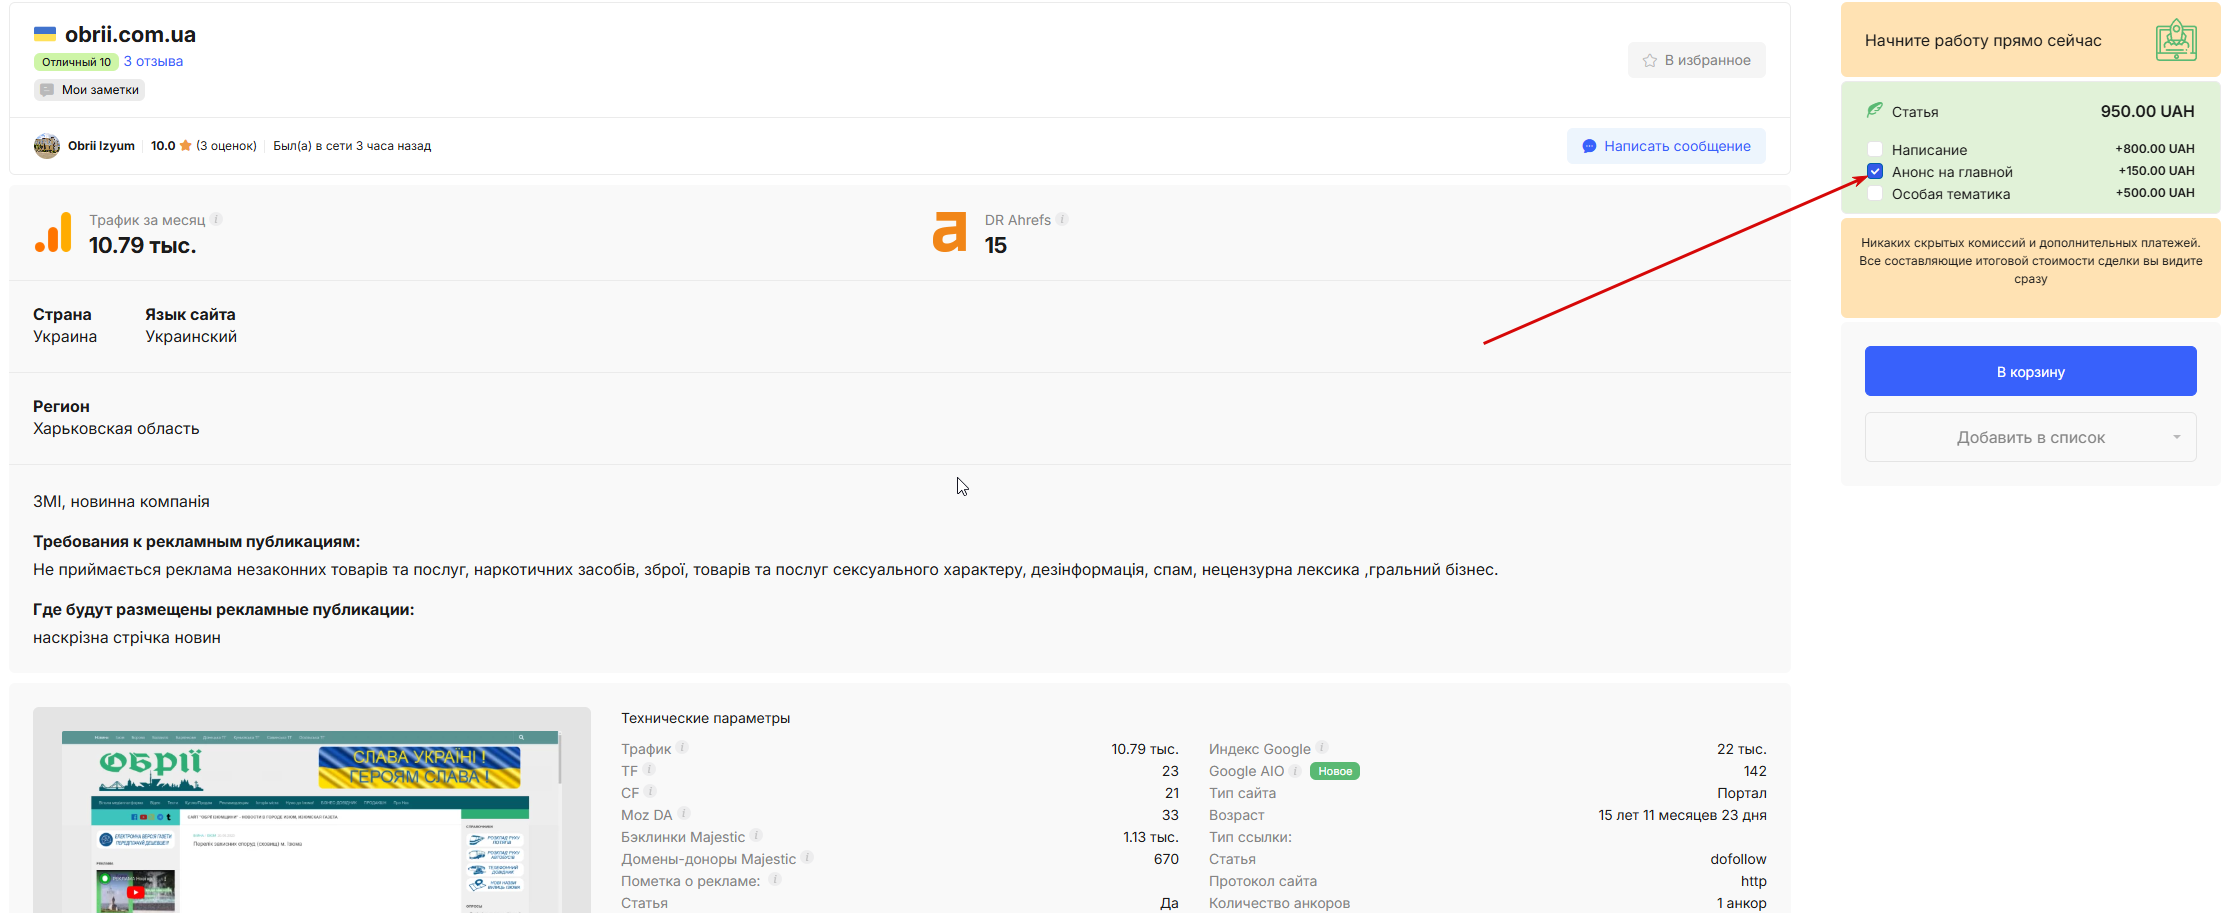This screenshot has height=913, width=2240.
Task: Click the dofollow link type value
Action: pyautogui.click(x=1738, y=859)
